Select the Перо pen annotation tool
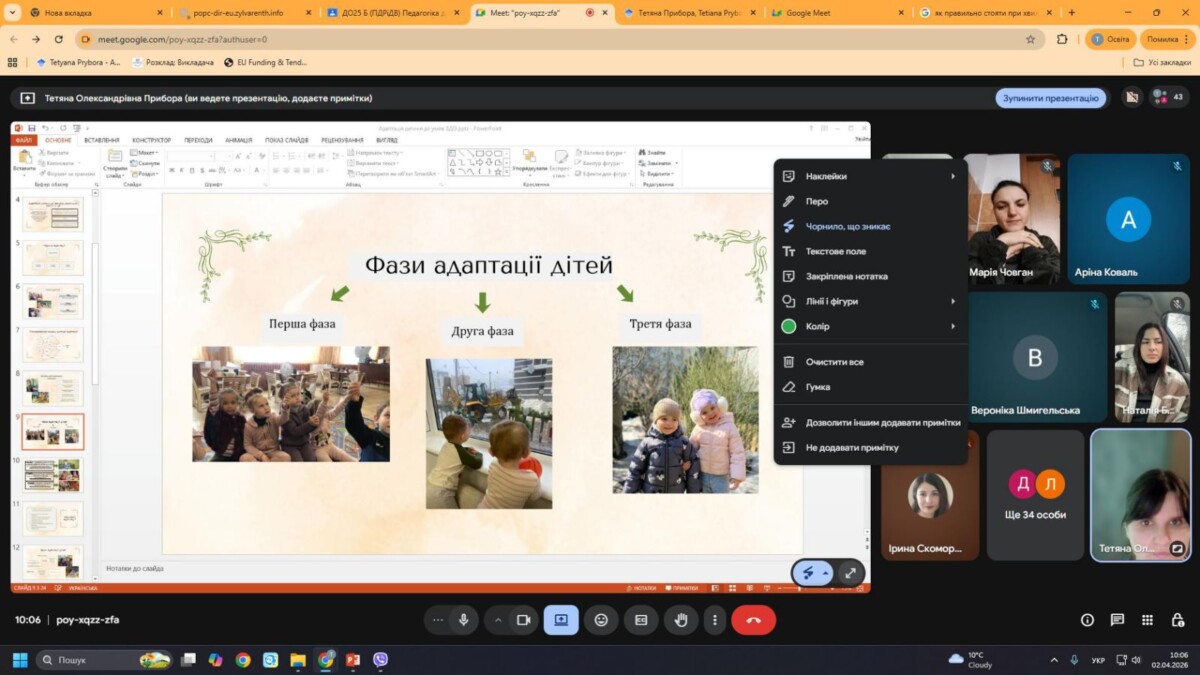Viewport: 1200px width, 675px height. pyautogui.click(x=817, y=201)
